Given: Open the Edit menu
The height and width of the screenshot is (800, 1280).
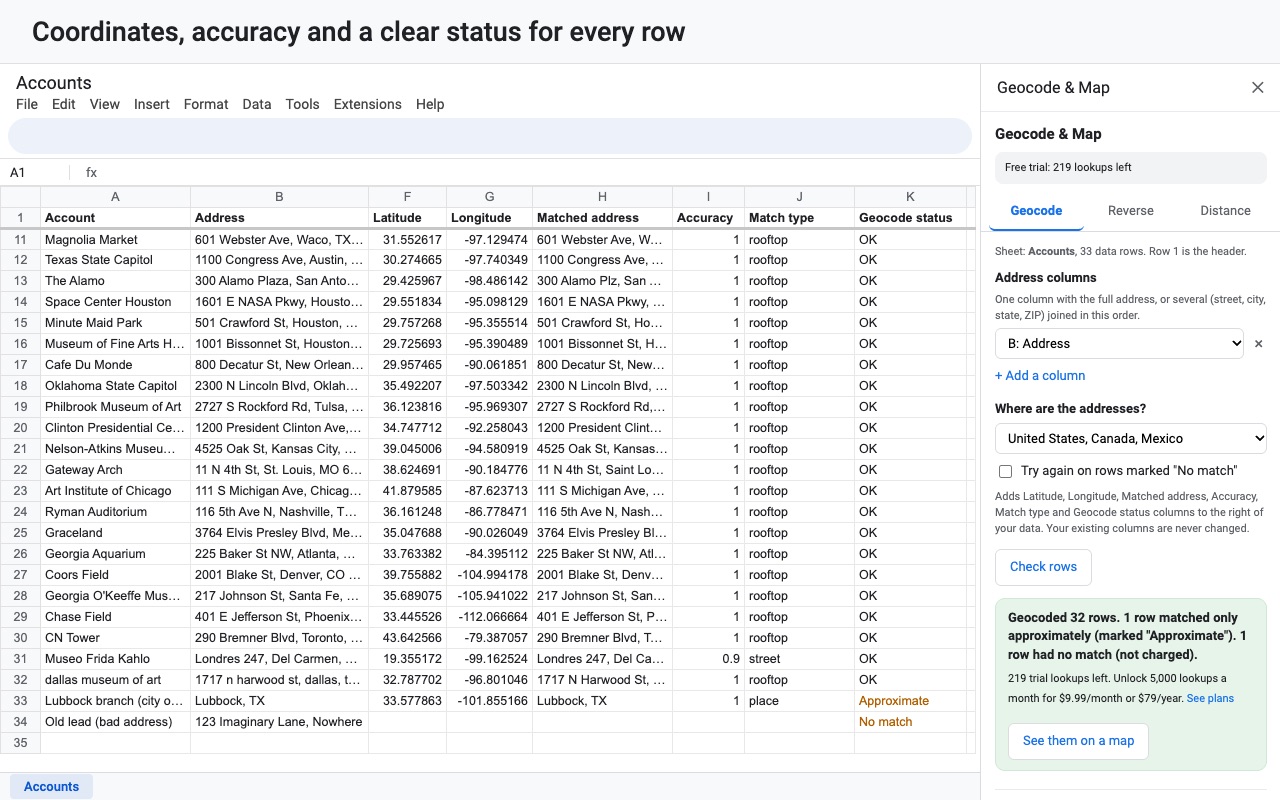Looking at the screenshot, I should [x=64, y=104].
